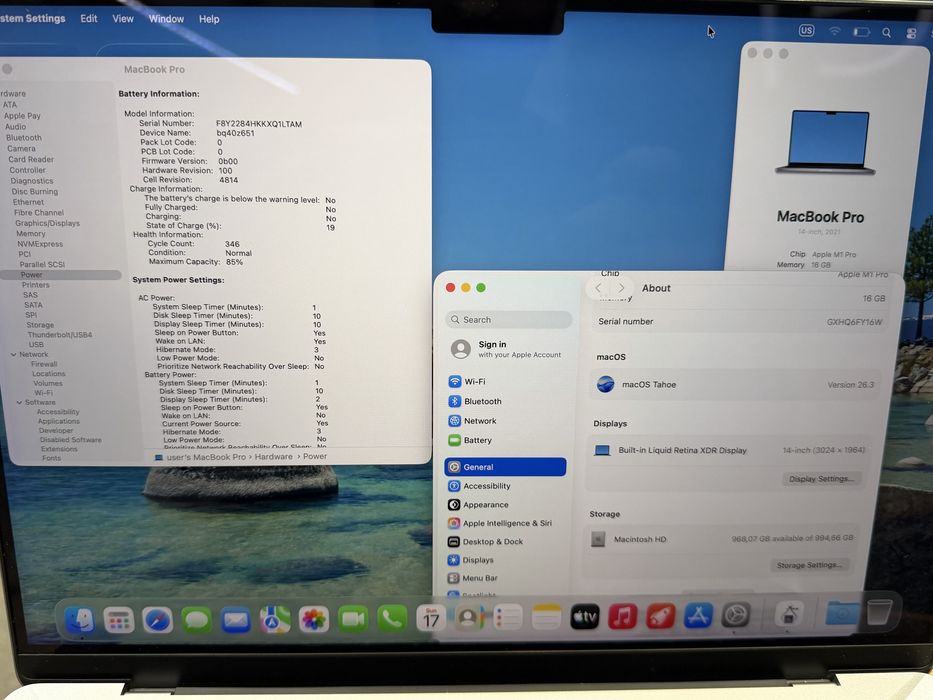Collapse Network section in System Information
The image size is (933, 700).
[x=13, y=354]
